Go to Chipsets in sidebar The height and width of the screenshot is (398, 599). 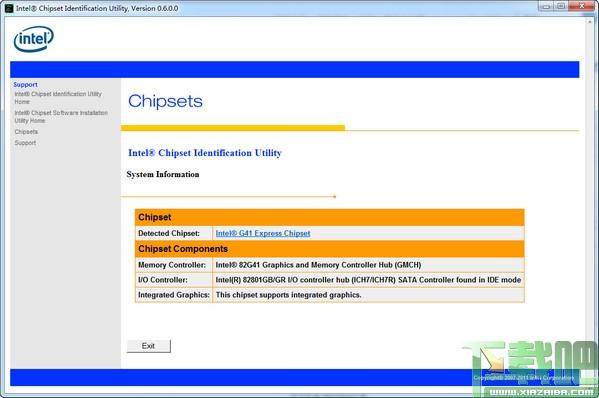tap(26, 132)
